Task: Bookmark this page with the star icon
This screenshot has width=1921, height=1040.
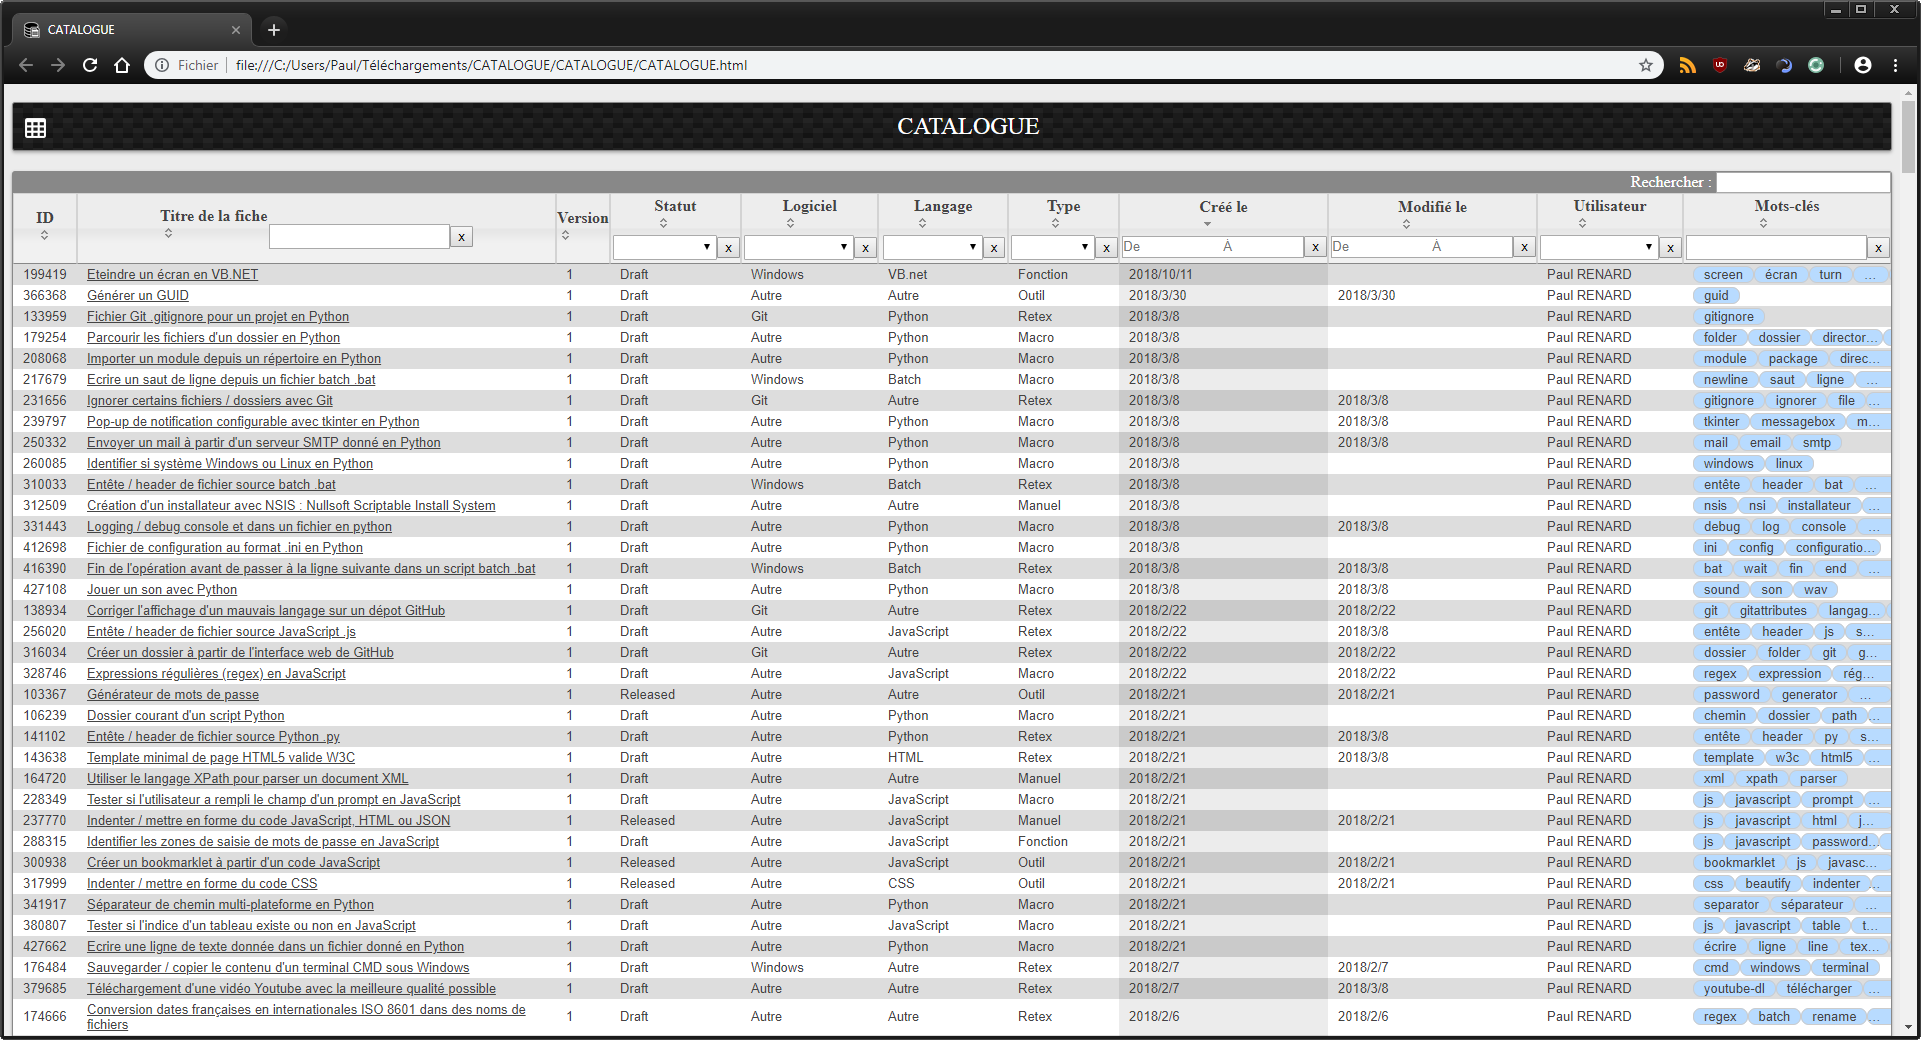Action: click(x=1646, y=65)
